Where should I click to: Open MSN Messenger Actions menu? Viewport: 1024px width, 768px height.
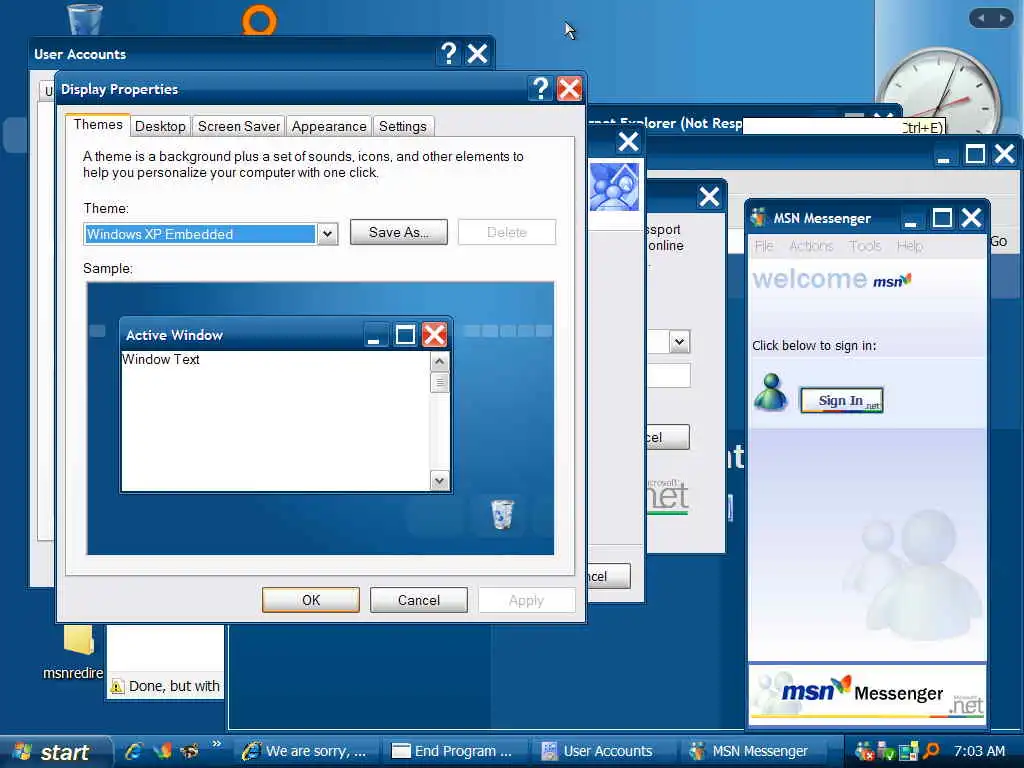tap(811, 246)
